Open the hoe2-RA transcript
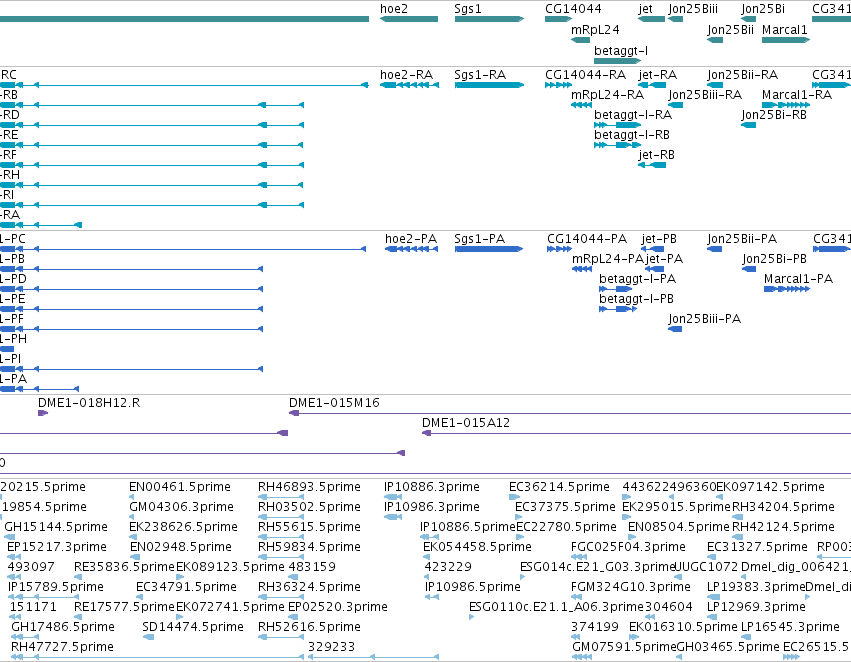Screen dimensions: 851x662 [409, 85]
